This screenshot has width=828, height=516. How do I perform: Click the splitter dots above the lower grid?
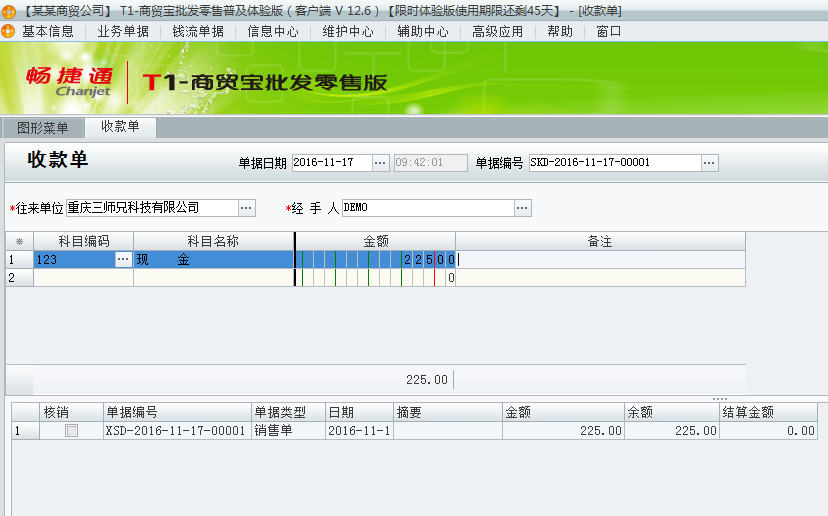pyautogui.click(x=720, y=399)
